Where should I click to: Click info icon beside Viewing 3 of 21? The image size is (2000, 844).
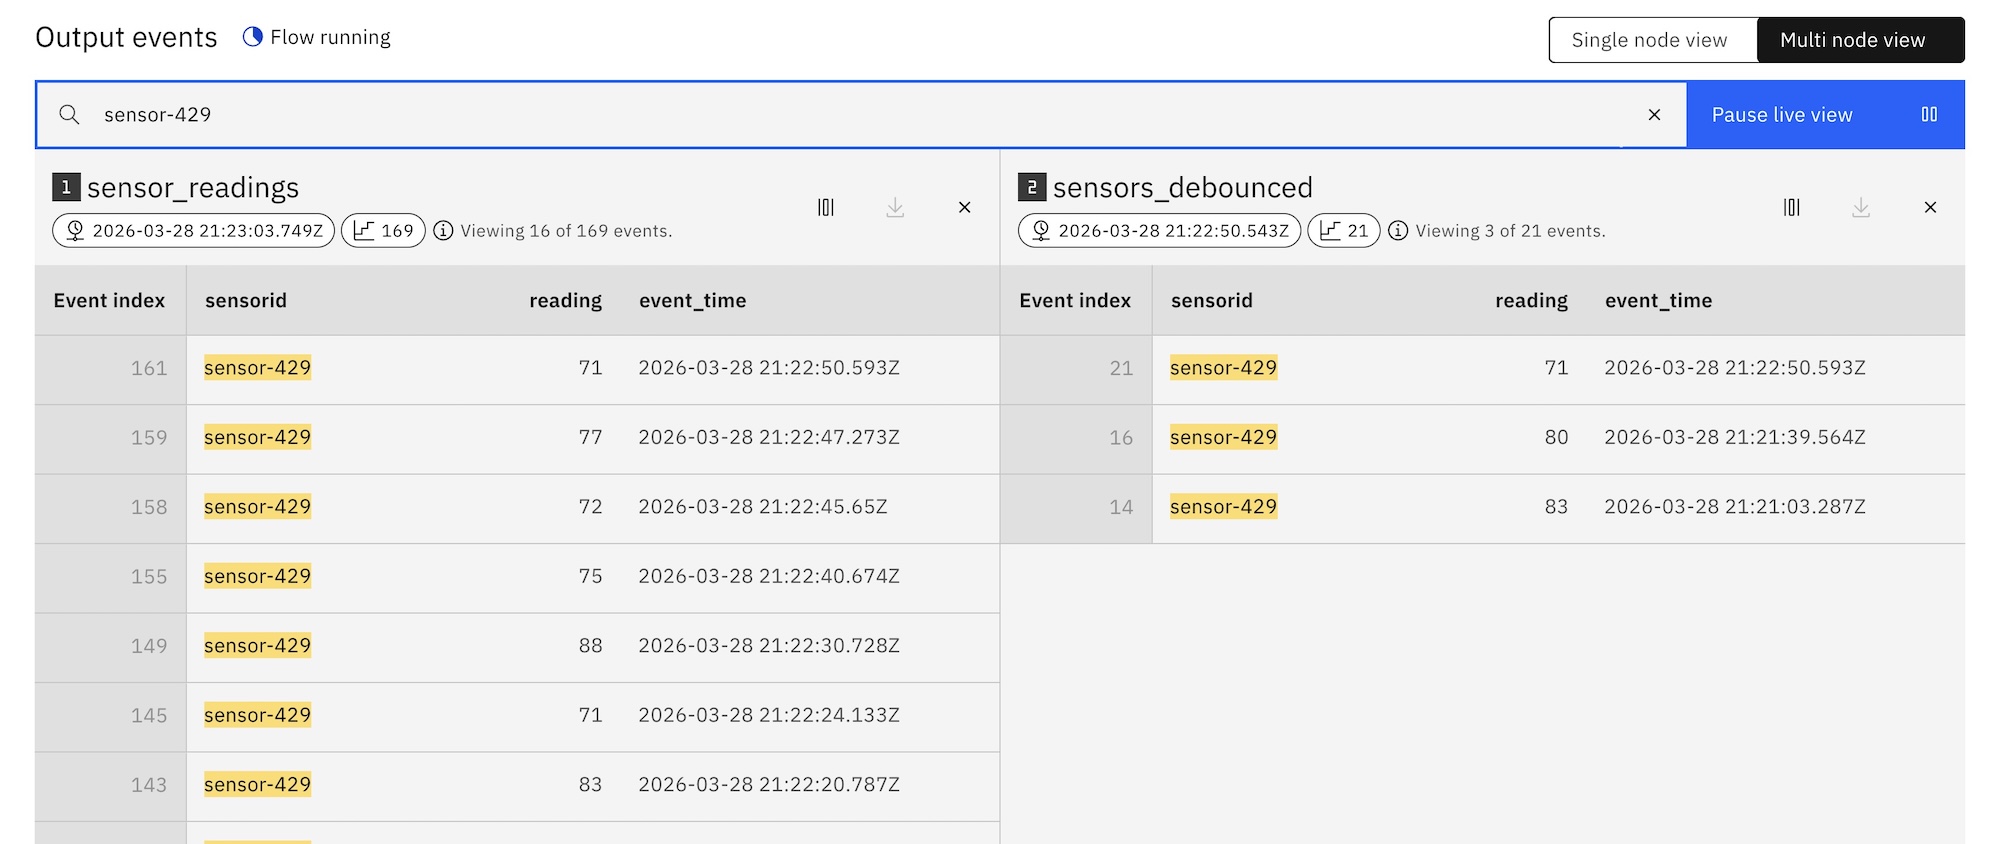pos(1398,231)
